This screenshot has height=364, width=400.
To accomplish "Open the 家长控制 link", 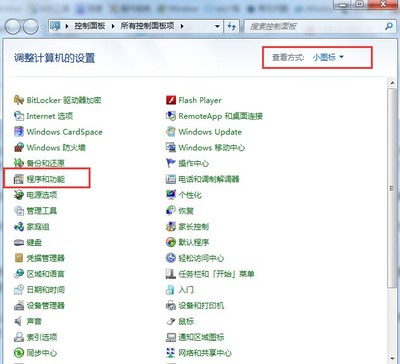I will coord(194,227).
